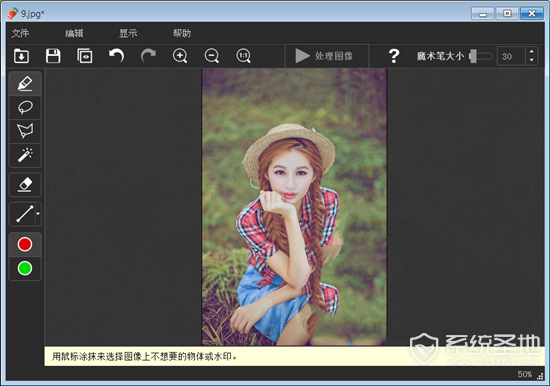Image resolution: width=550 pixels, height=386 pixels.
Task: Decrease brush size with down stepper arrow
Action: 531,61
